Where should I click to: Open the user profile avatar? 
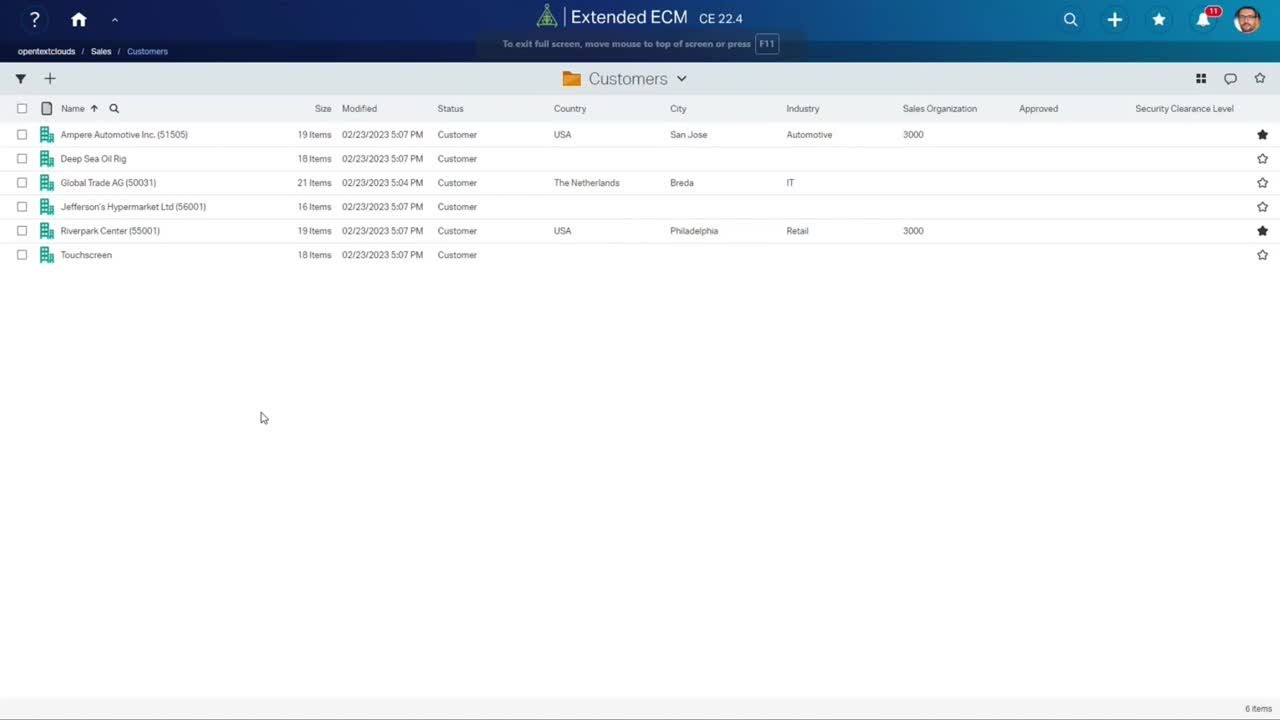pyautogui.click(x=1247, y=19)
